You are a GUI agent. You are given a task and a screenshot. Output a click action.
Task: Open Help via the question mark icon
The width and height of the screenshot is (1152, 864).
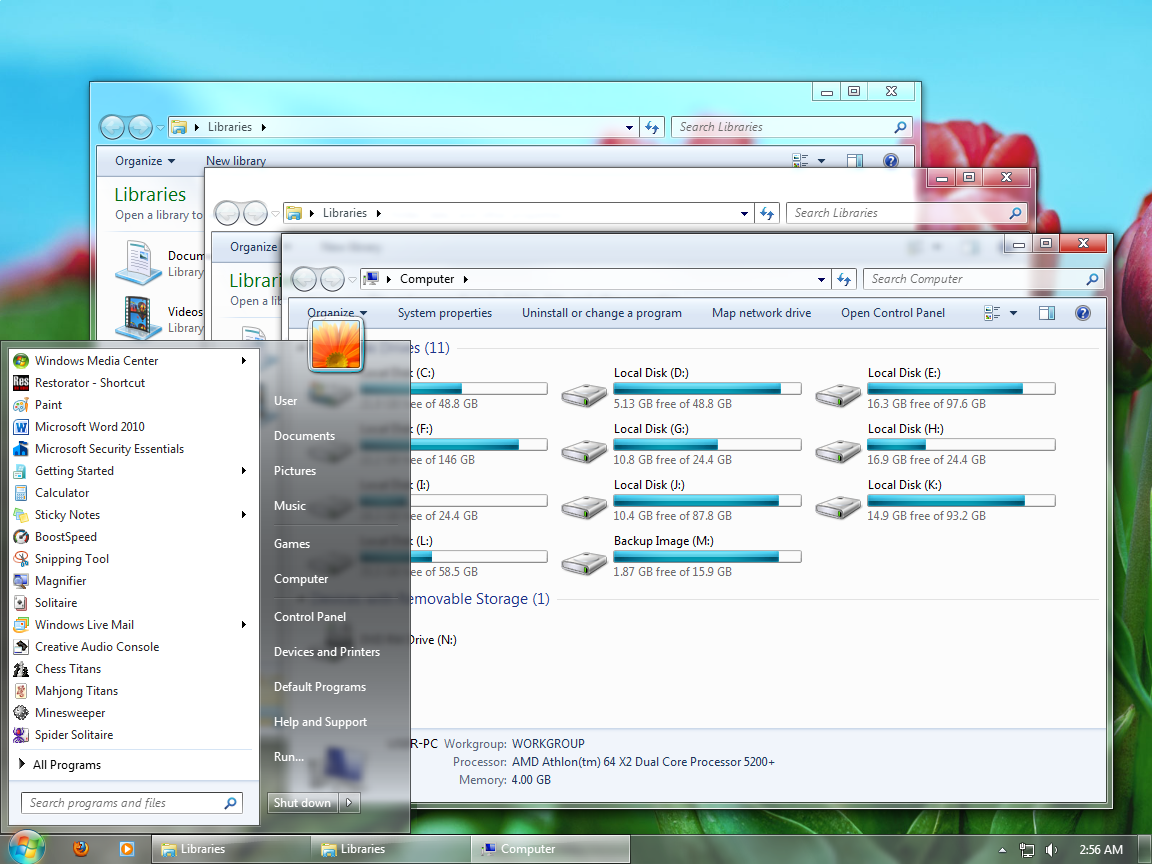pyautogui.click(x=1083, y=313)
